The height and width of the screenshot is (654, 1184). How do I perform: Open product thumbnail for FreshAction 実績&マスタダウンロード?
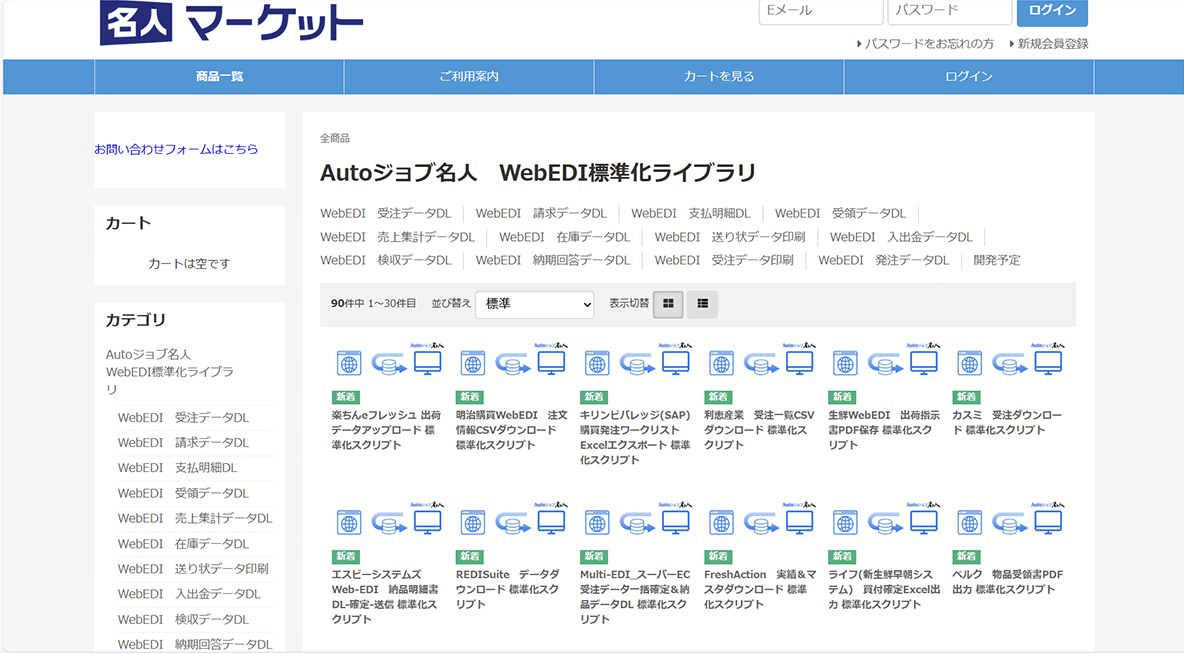(760, 520)
